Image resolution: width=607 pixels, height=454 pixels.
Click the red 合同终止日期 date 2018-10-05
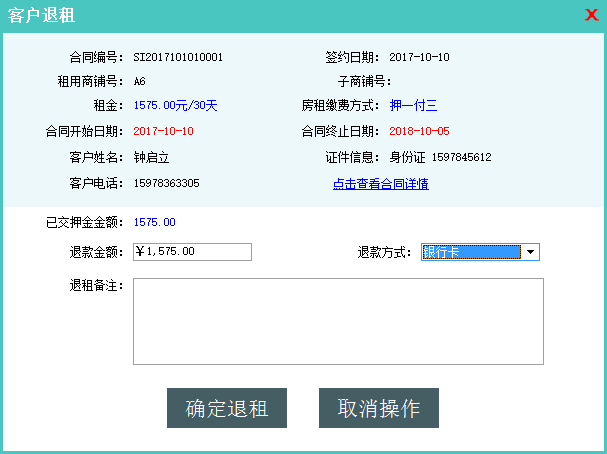[419, 131]
